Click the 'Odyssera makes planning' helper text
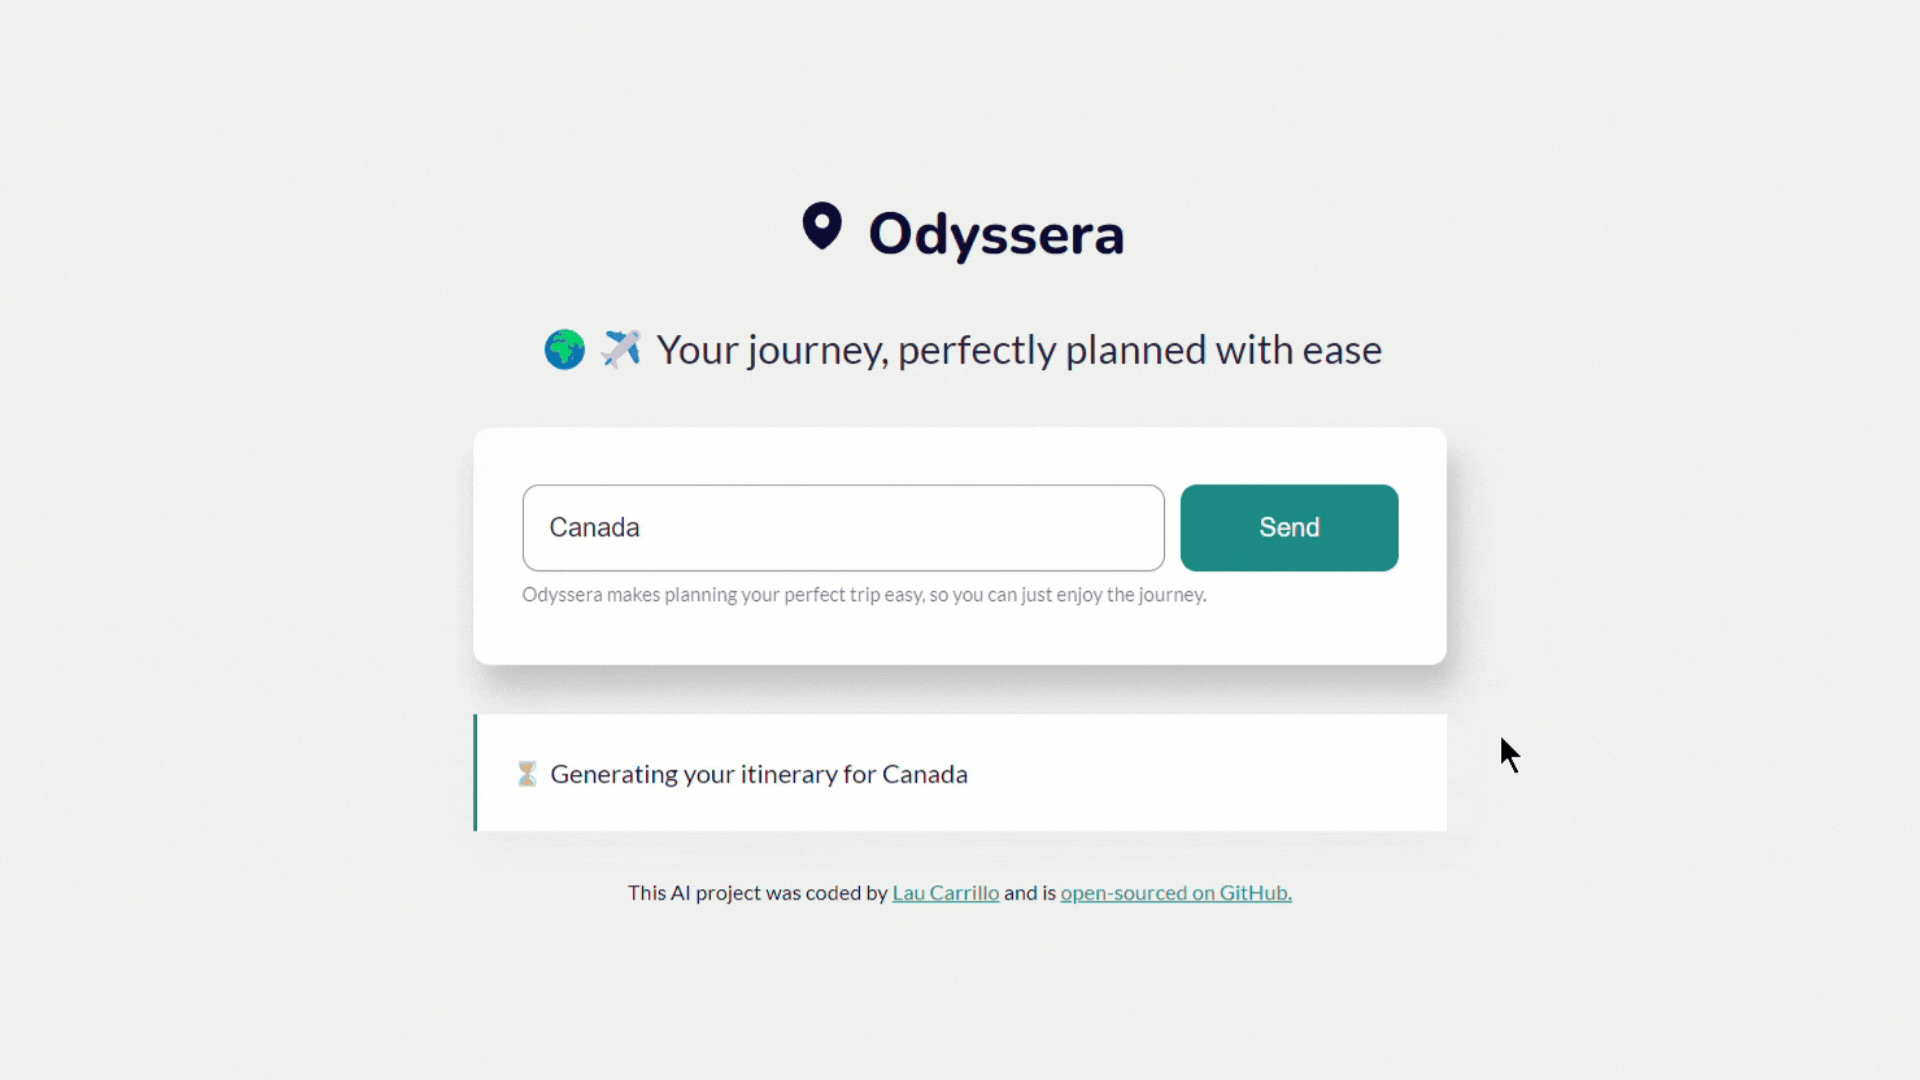The width and height of the screenshot is (1920, 1080). pyautogui.click(x=864, y=595)
